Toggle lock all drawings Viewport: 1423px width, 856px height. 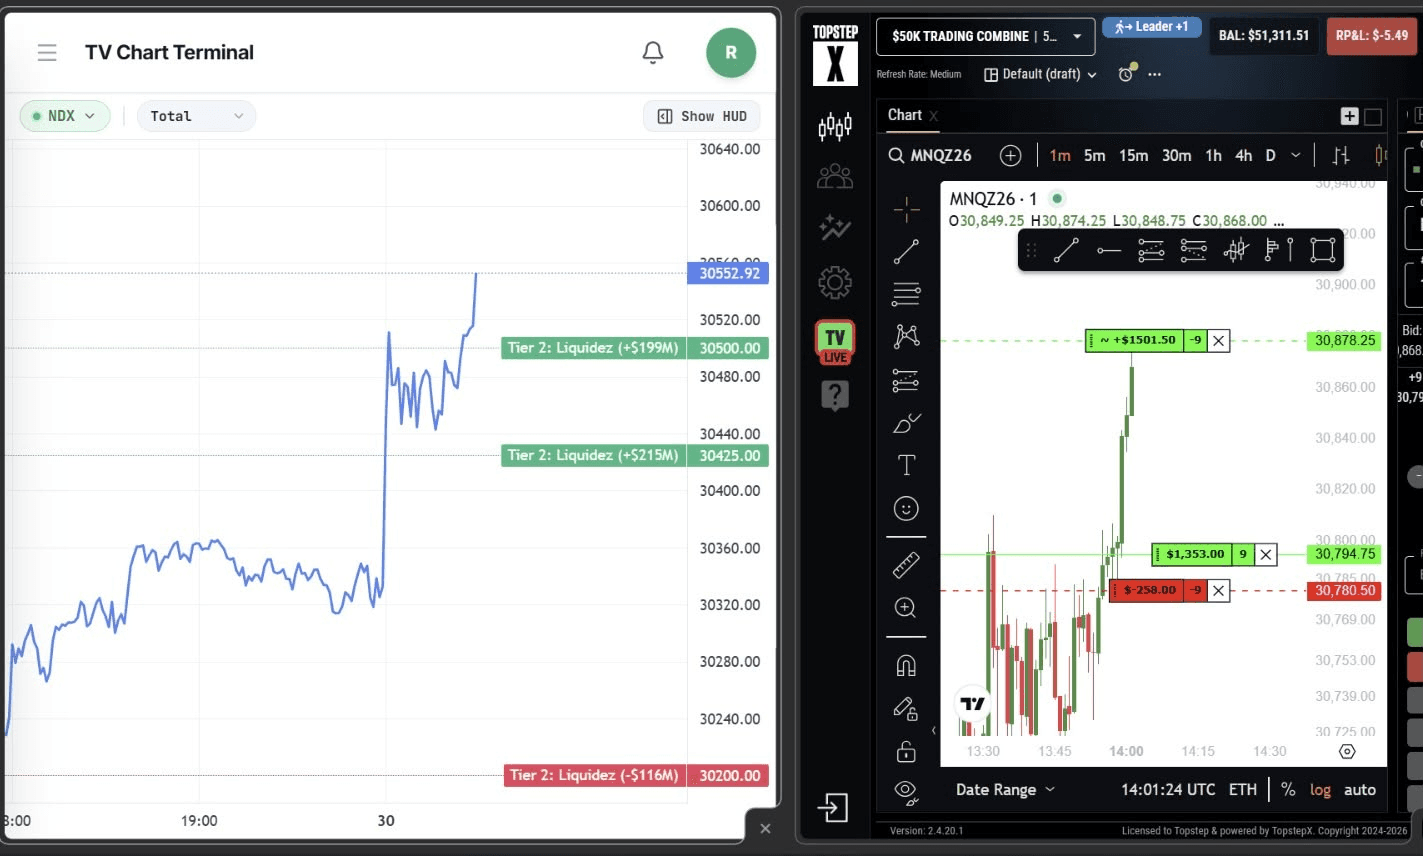click(906, 751)
